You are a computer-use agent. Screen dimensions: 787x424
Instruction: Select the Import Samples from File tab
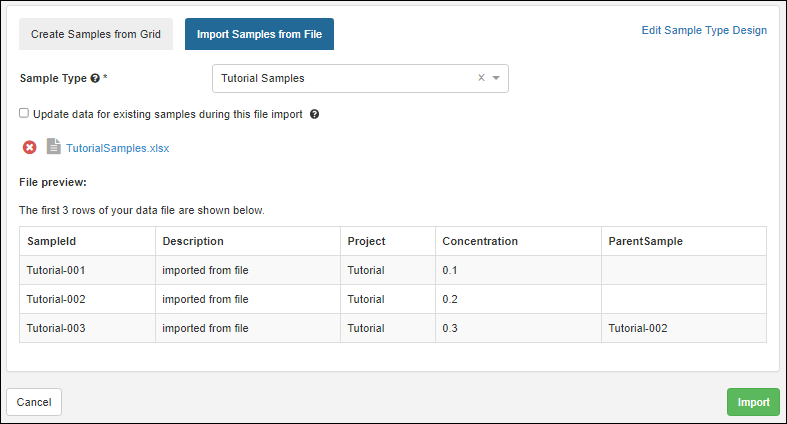(259, 34)
